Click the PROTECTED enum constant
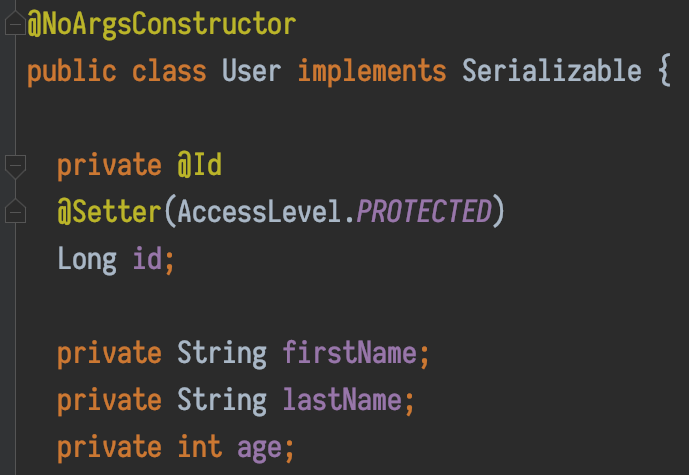 pyautogui.click(x=424, y=212)
